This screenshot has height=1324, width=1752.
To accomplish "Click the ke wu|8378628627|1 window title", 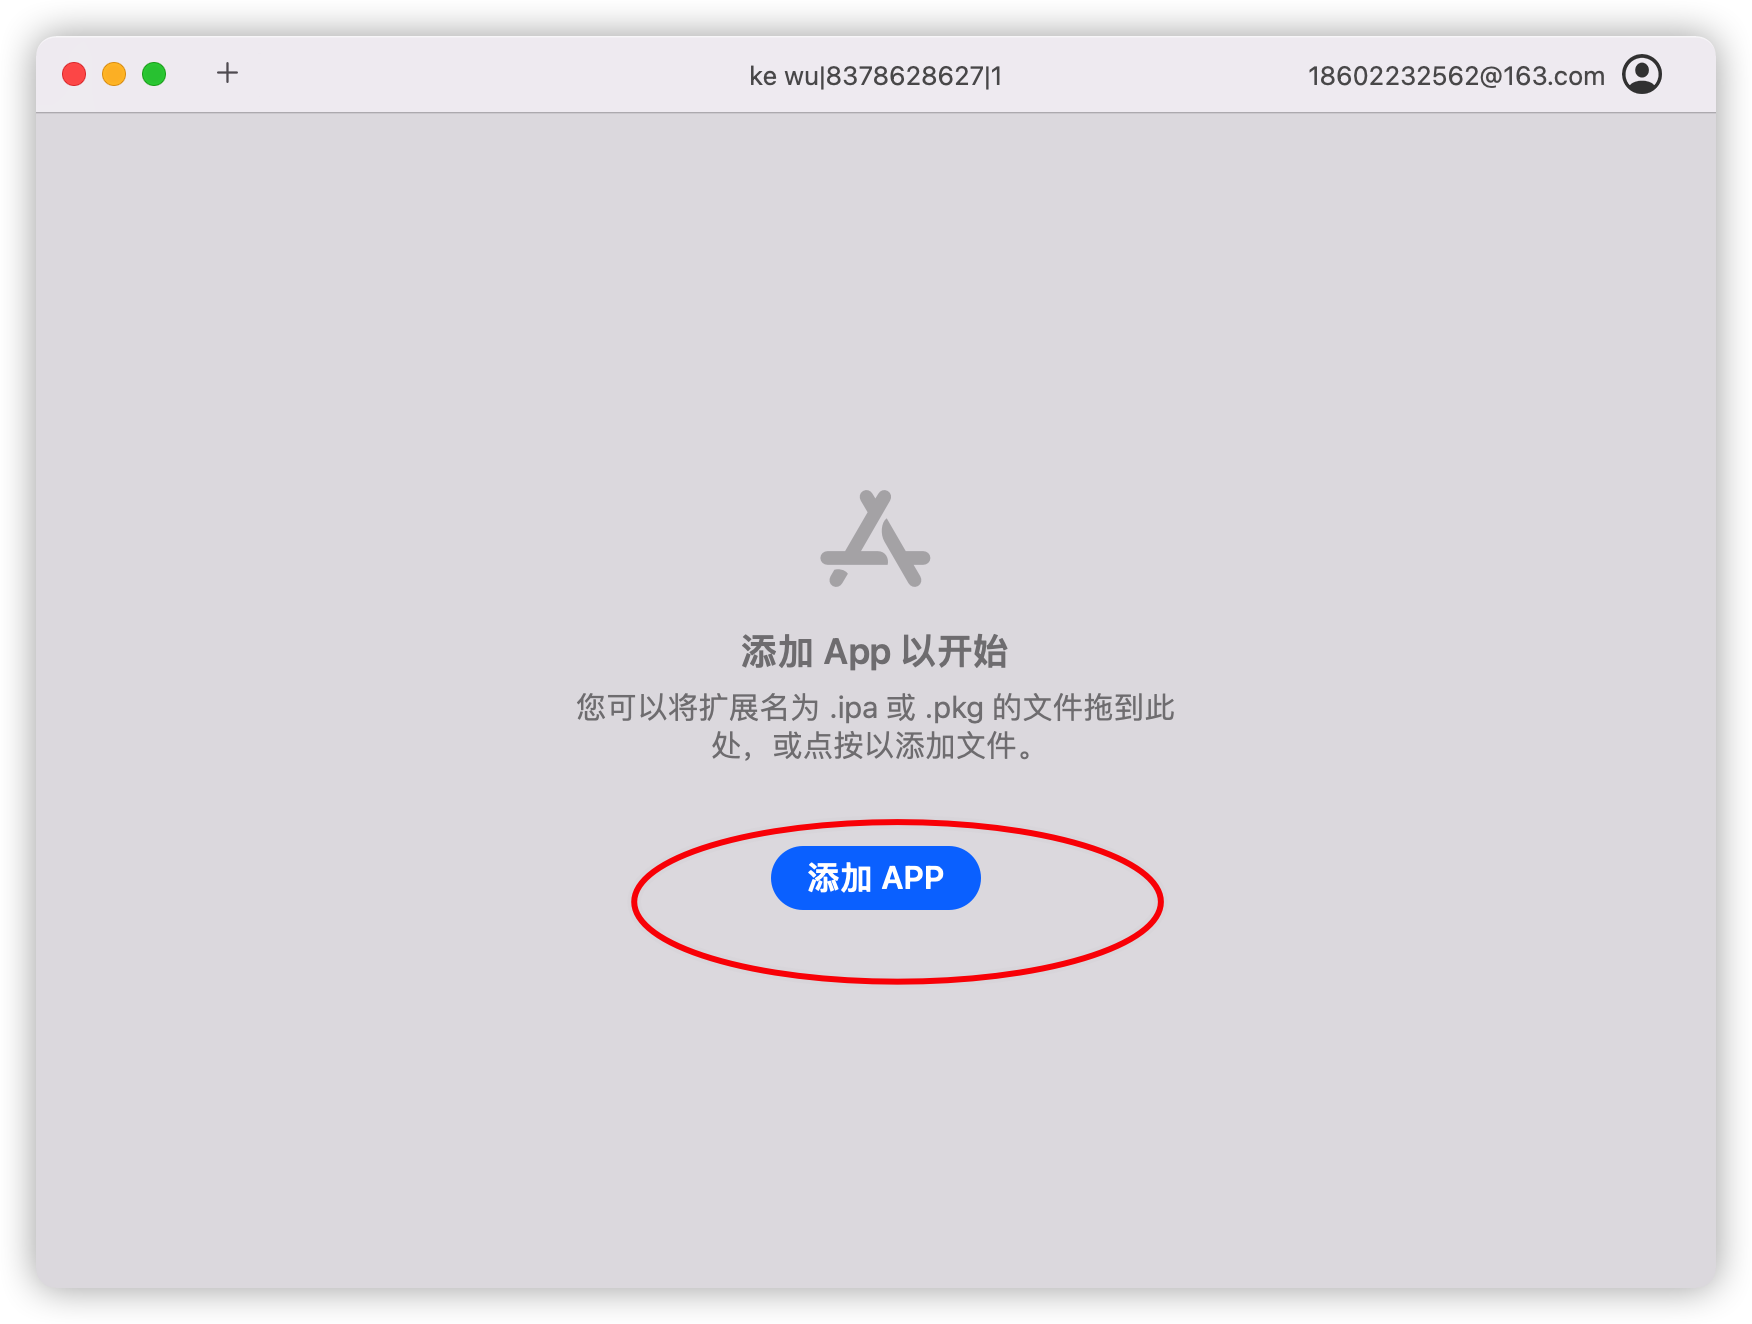I will pos(875,76).
